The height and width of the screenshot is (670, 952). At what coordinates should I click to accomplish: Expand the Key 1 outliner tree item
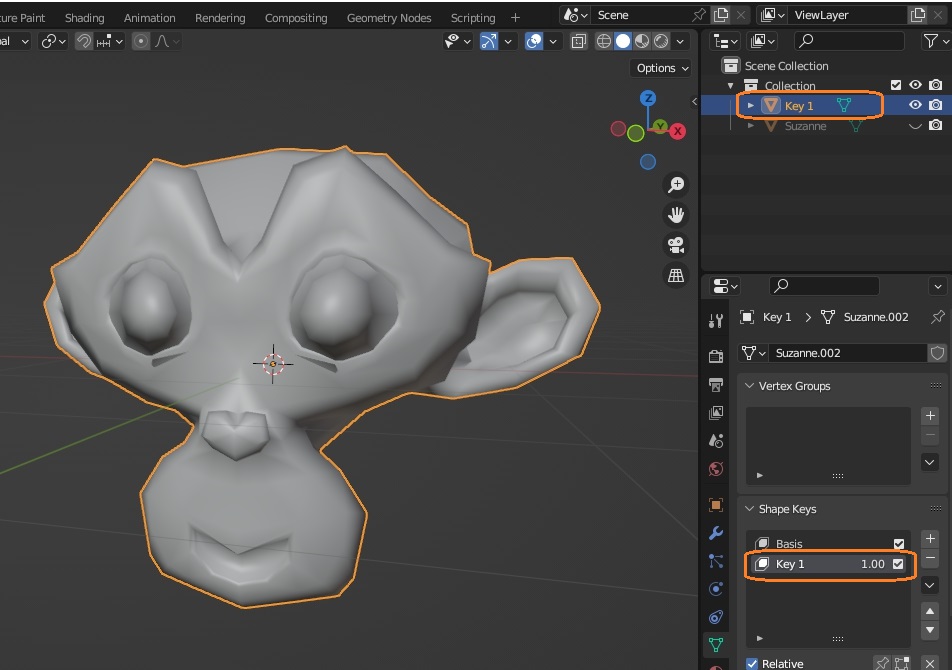coord(751,105)
